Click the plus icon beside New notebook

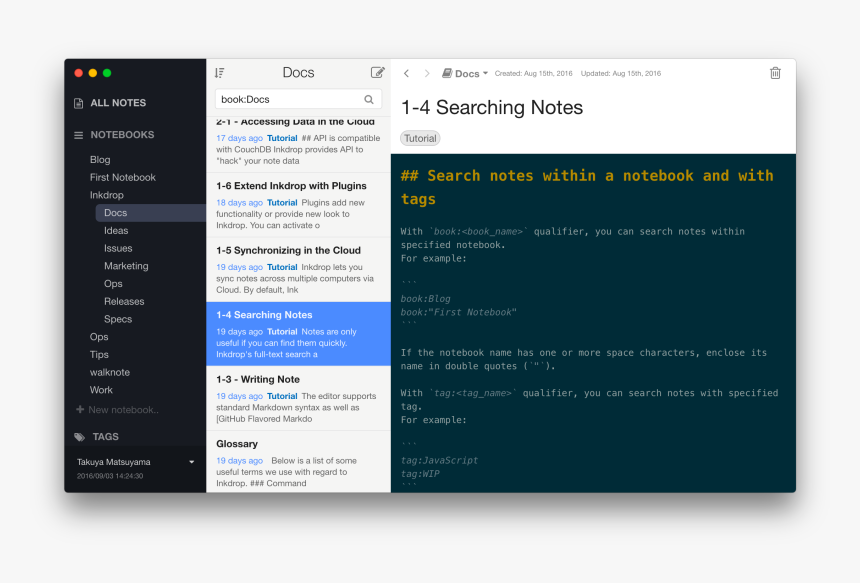tap(80, 410)
